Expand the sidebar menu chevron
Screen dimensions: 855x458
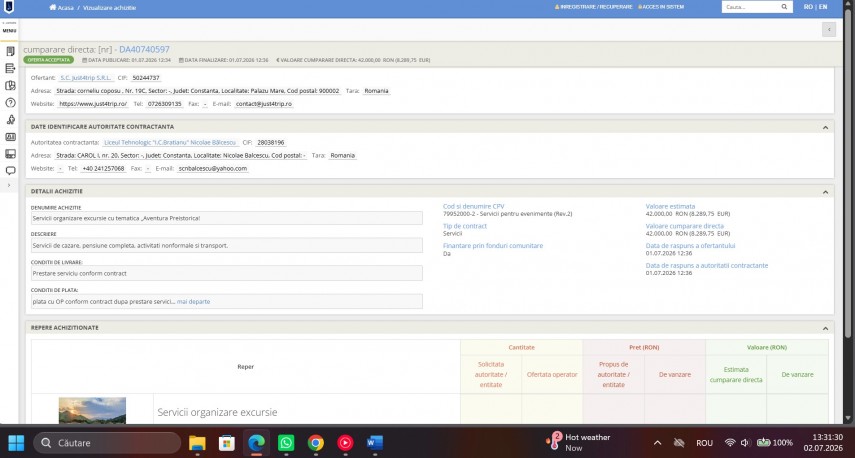(x=9, y=185)
